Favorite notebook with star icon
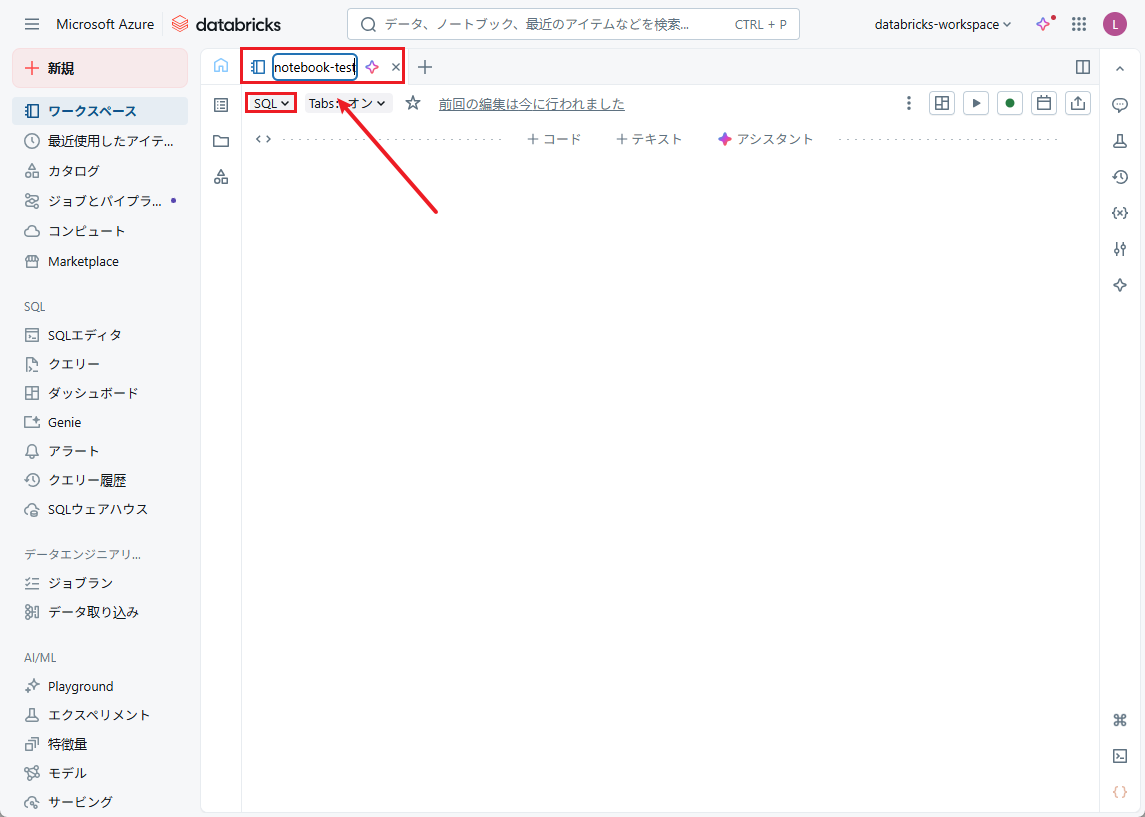The height and width of the screenshot is (817, 1145). pyautogui.click(x=413, y=103)
